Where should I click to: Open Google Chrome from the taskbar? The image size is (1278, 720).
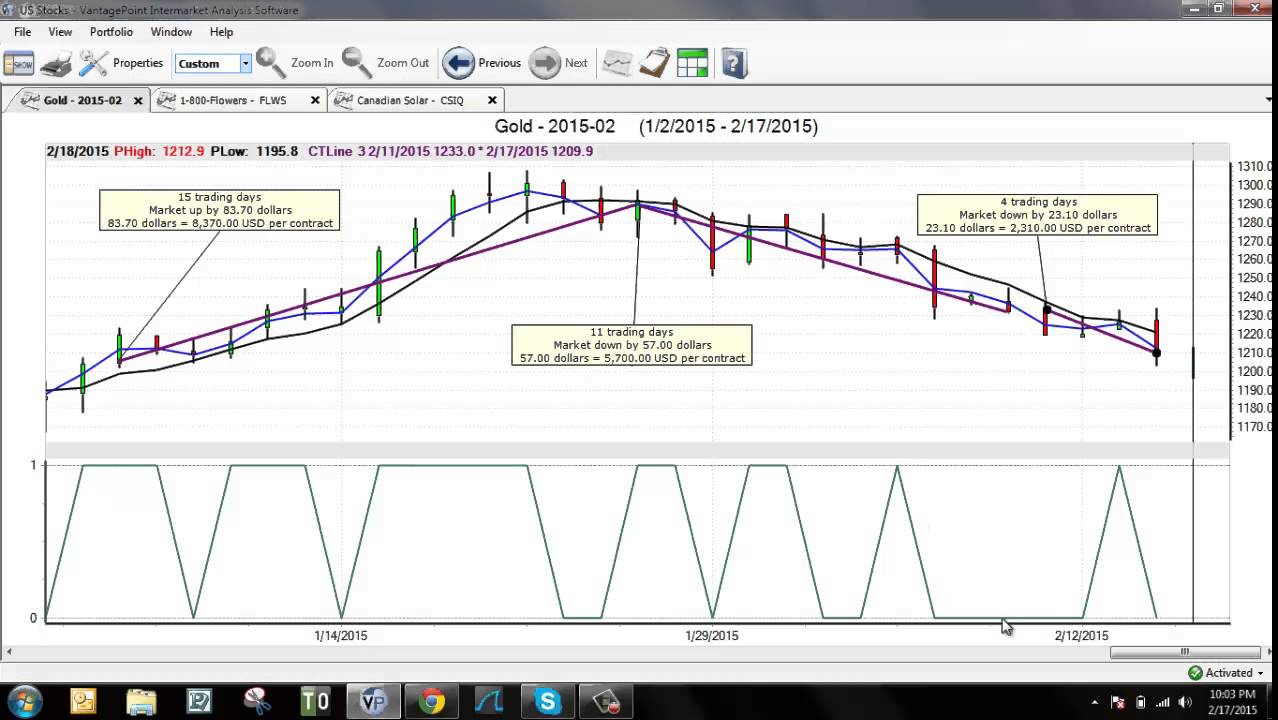tap(432, 702)
